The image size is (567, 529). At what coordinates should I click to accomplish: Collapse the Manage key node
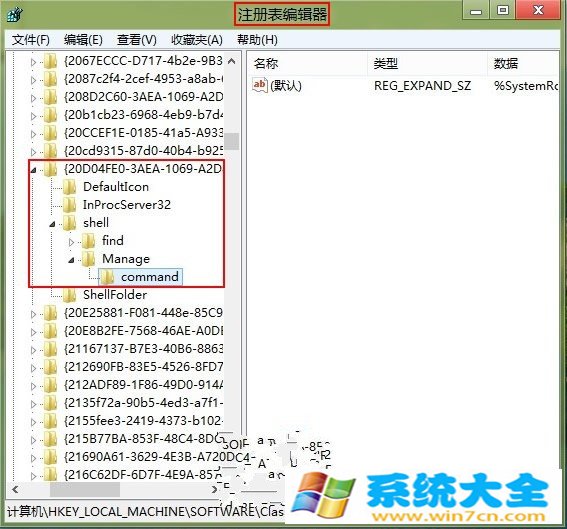click(71, 260)
